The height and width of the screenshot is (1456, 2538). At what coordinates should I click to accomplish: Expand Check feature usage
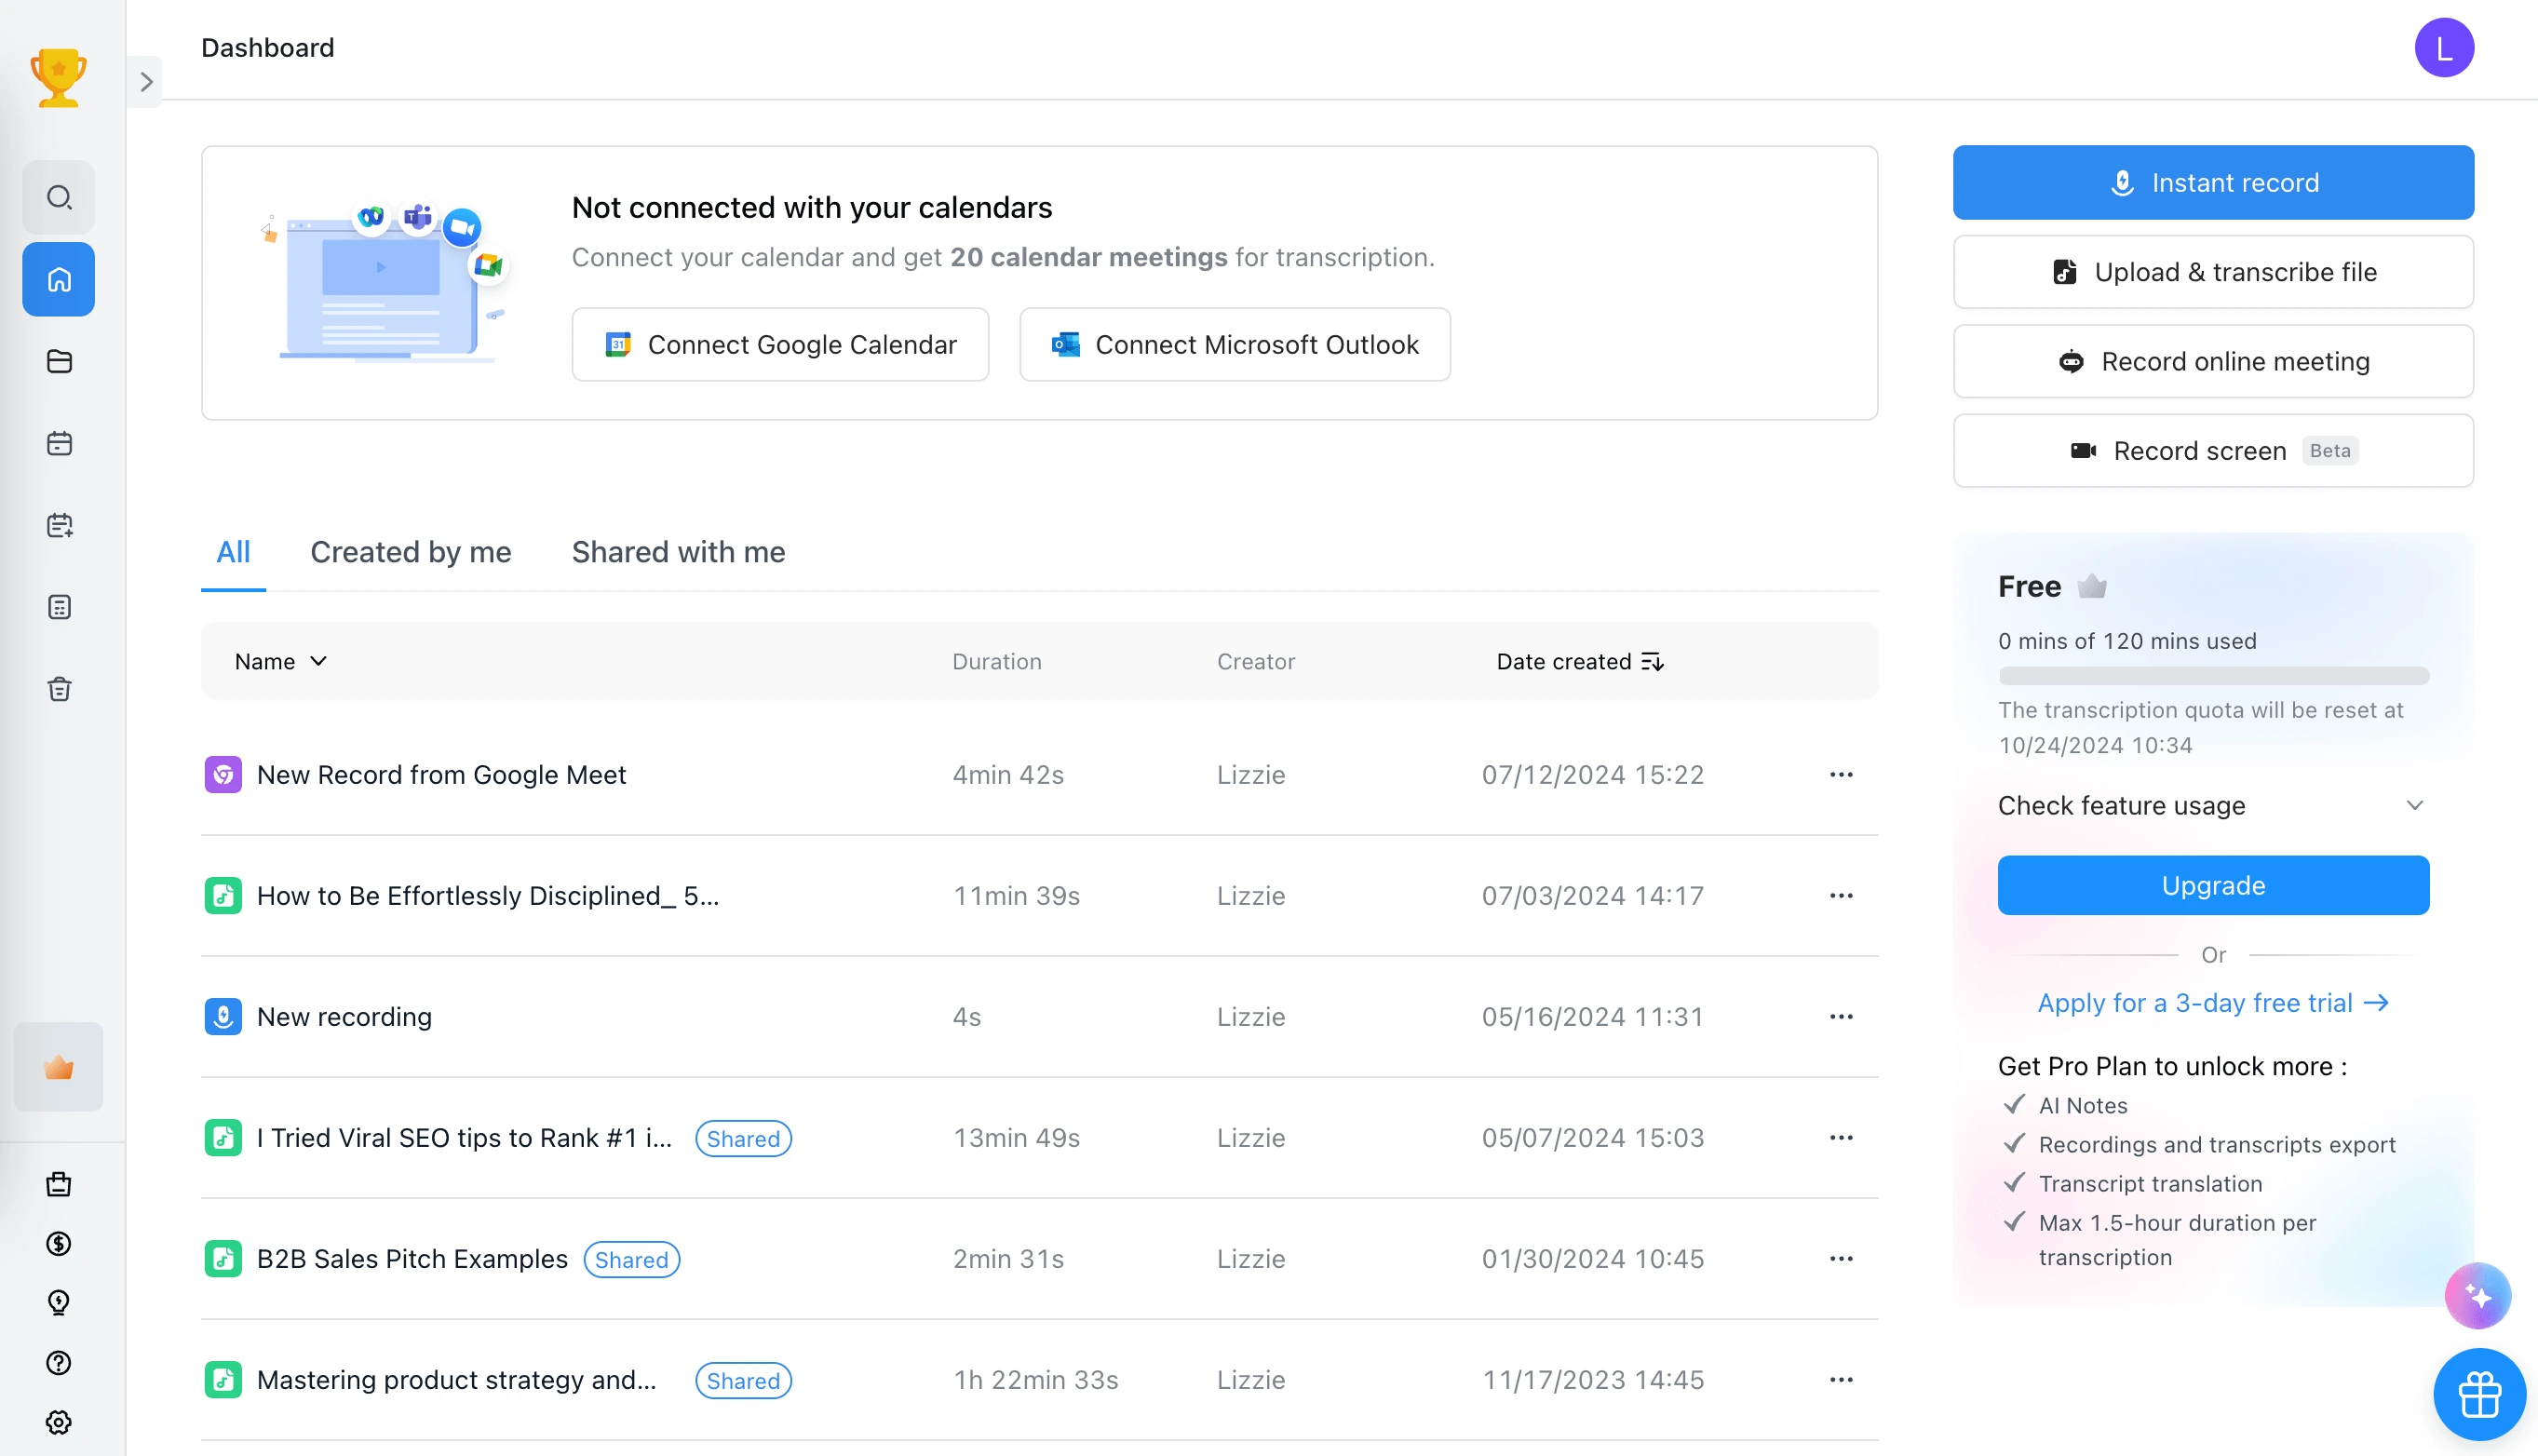(2213, 806)
